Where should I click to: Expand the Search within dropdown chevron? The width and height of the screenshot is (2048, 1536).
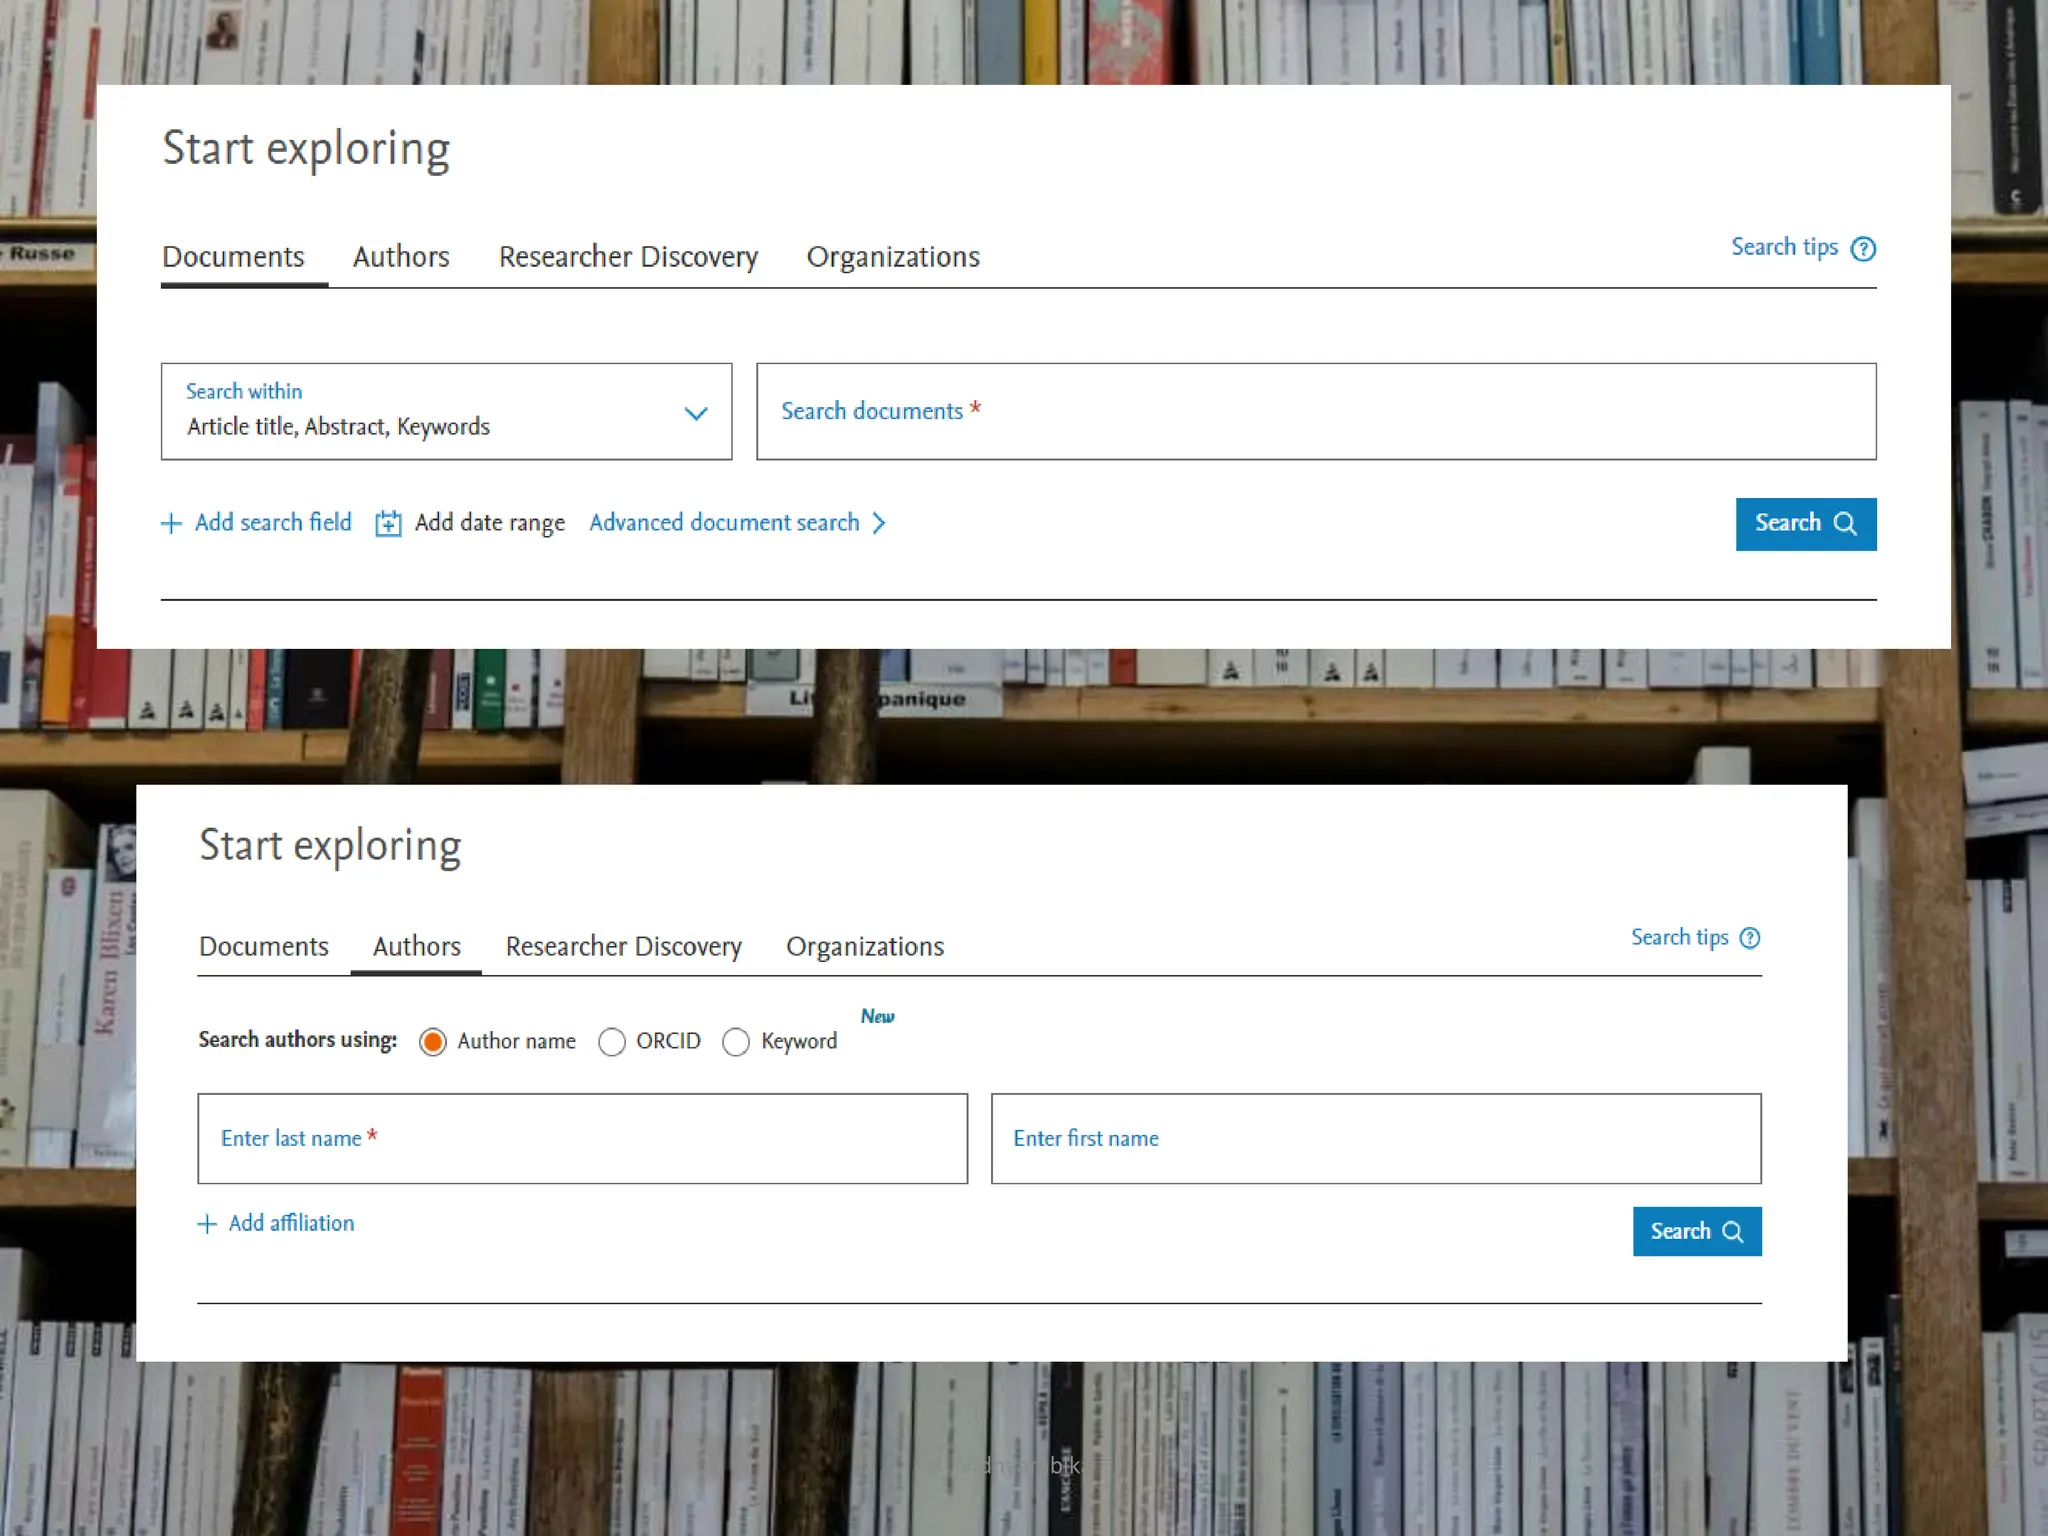tap(696, 413)
